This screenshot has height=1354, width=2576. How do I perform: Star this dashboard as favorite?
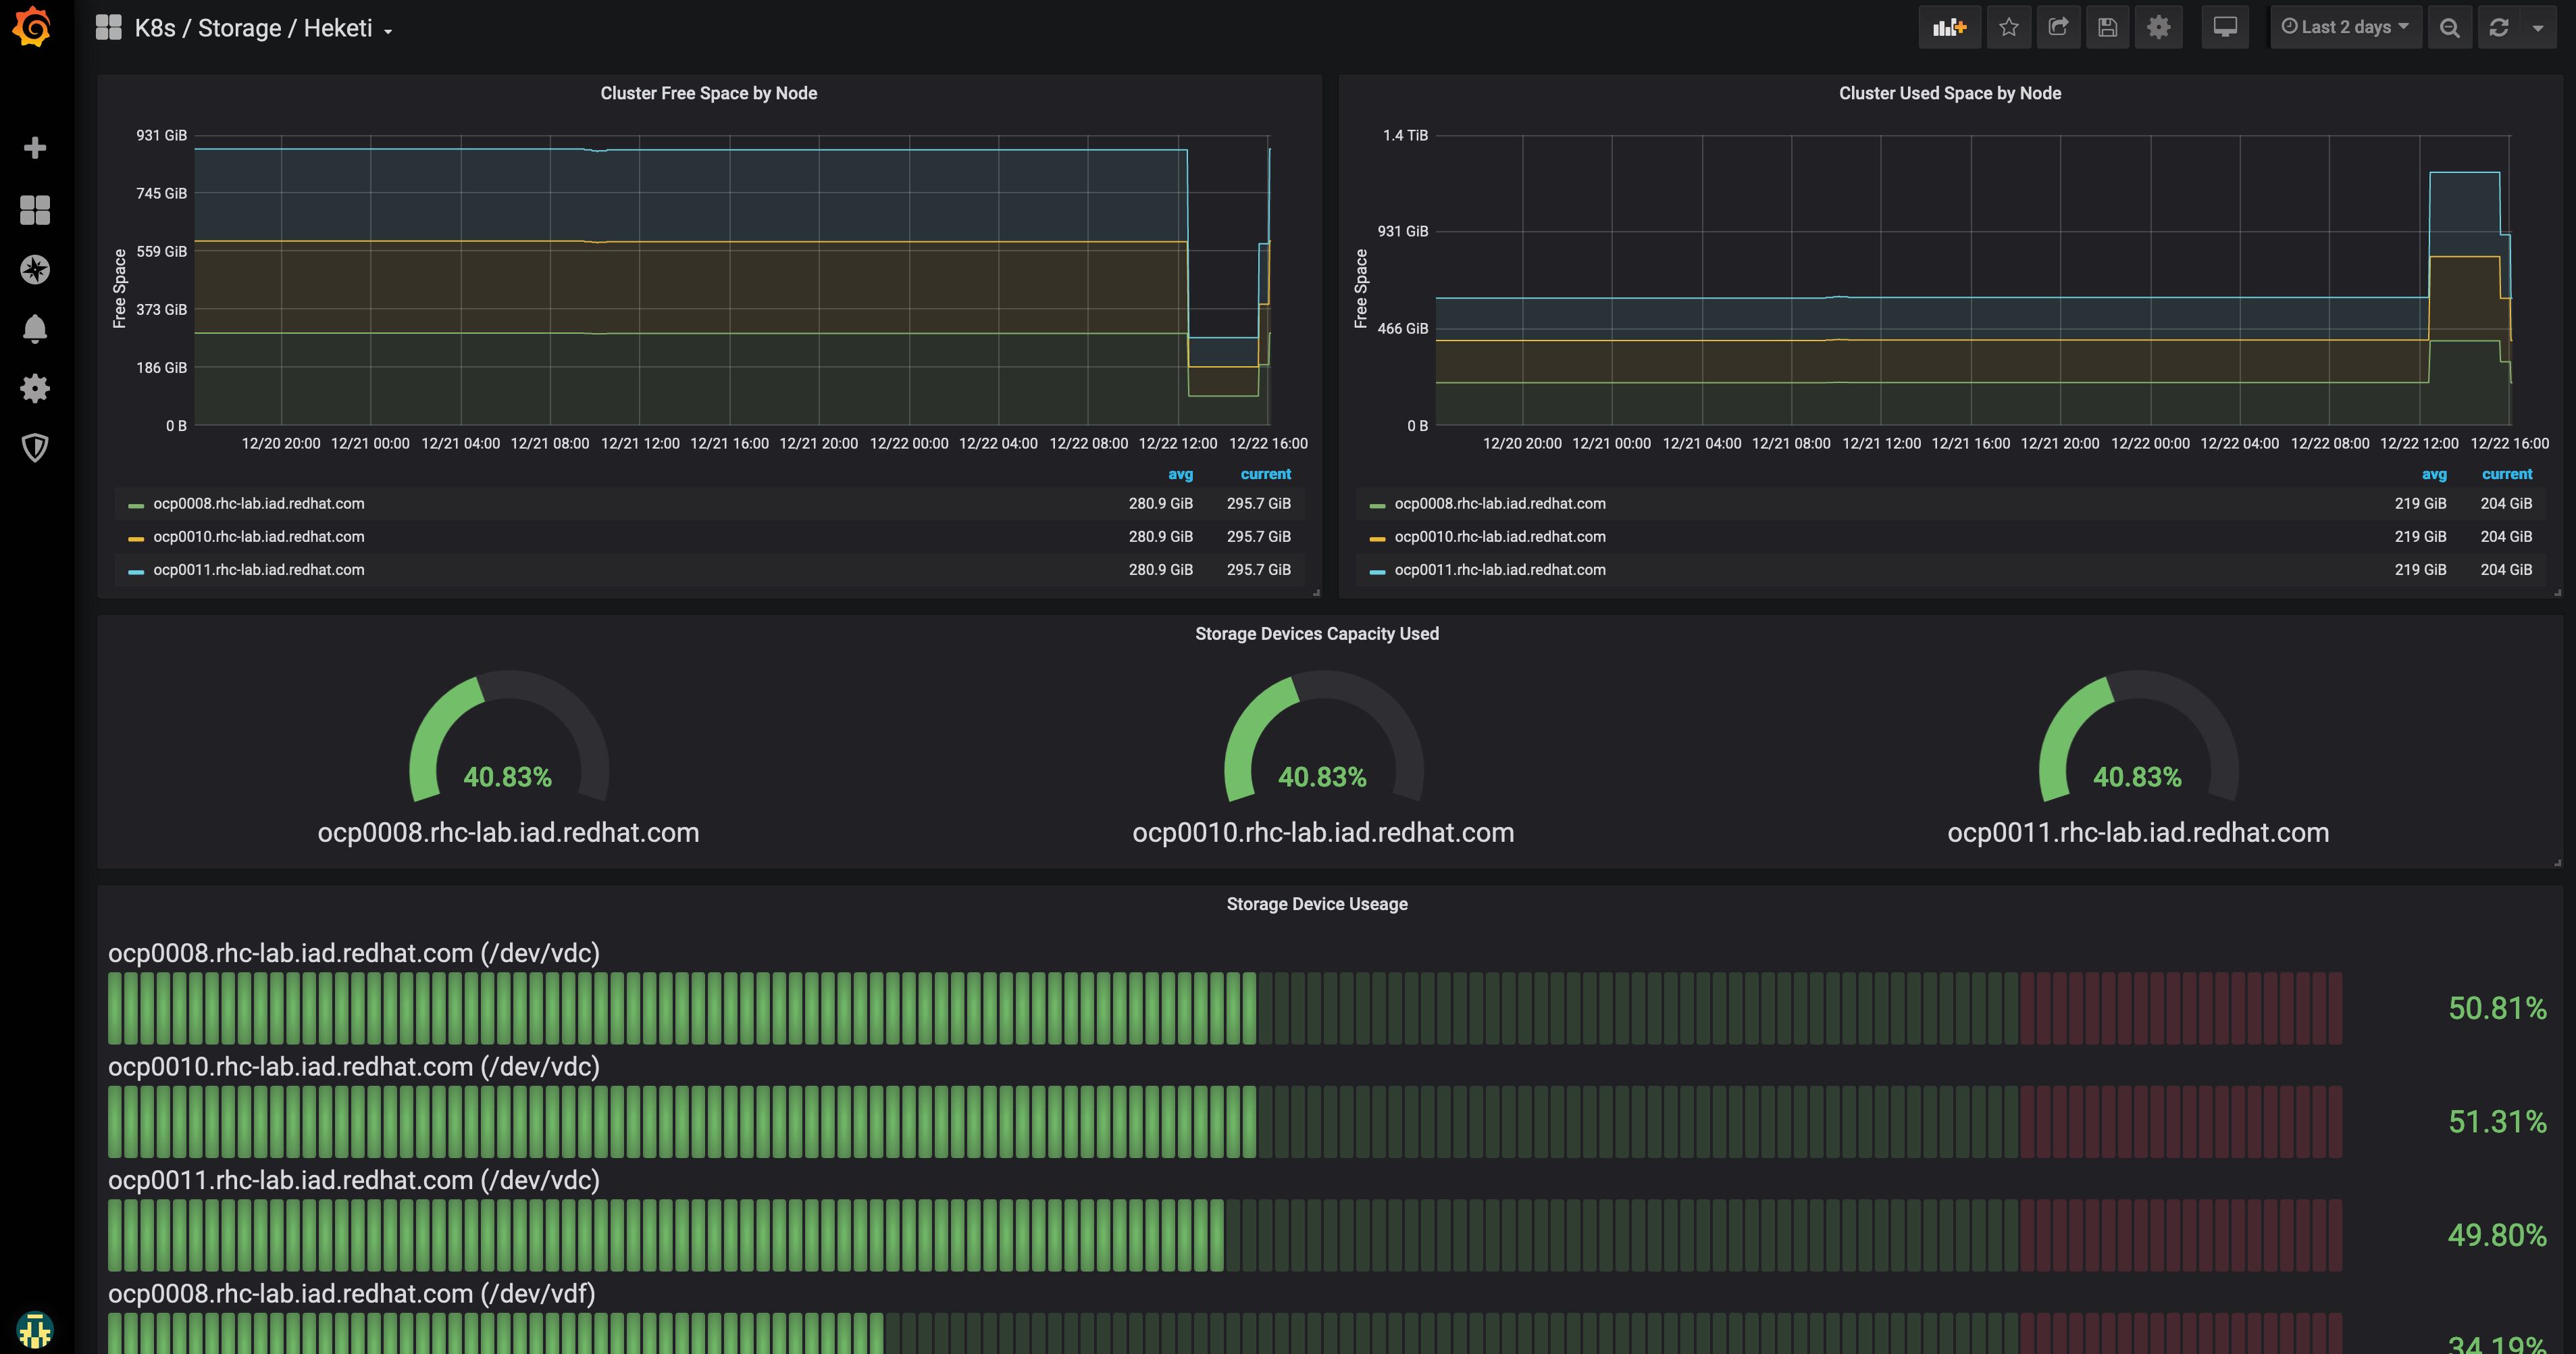pos(2008,28)
